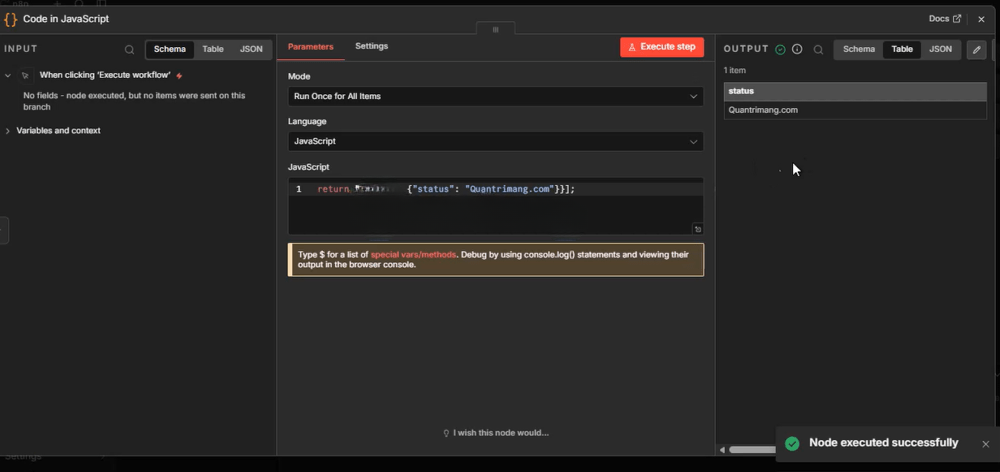This screenshot has height=472, width=1000.
Task: Click the green output success check icon
Action: click(x=780, y=49)
